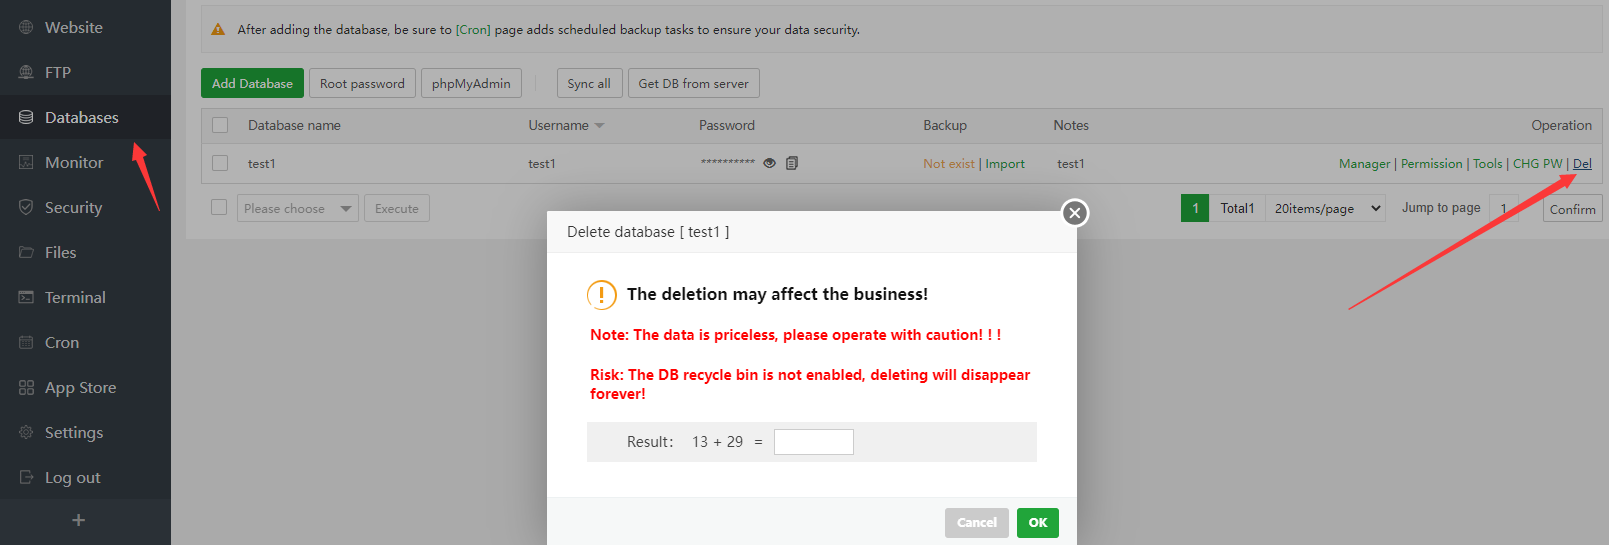1609x545 pixels.
Task: Click the Security shield icon
Action: click(26, 208)
